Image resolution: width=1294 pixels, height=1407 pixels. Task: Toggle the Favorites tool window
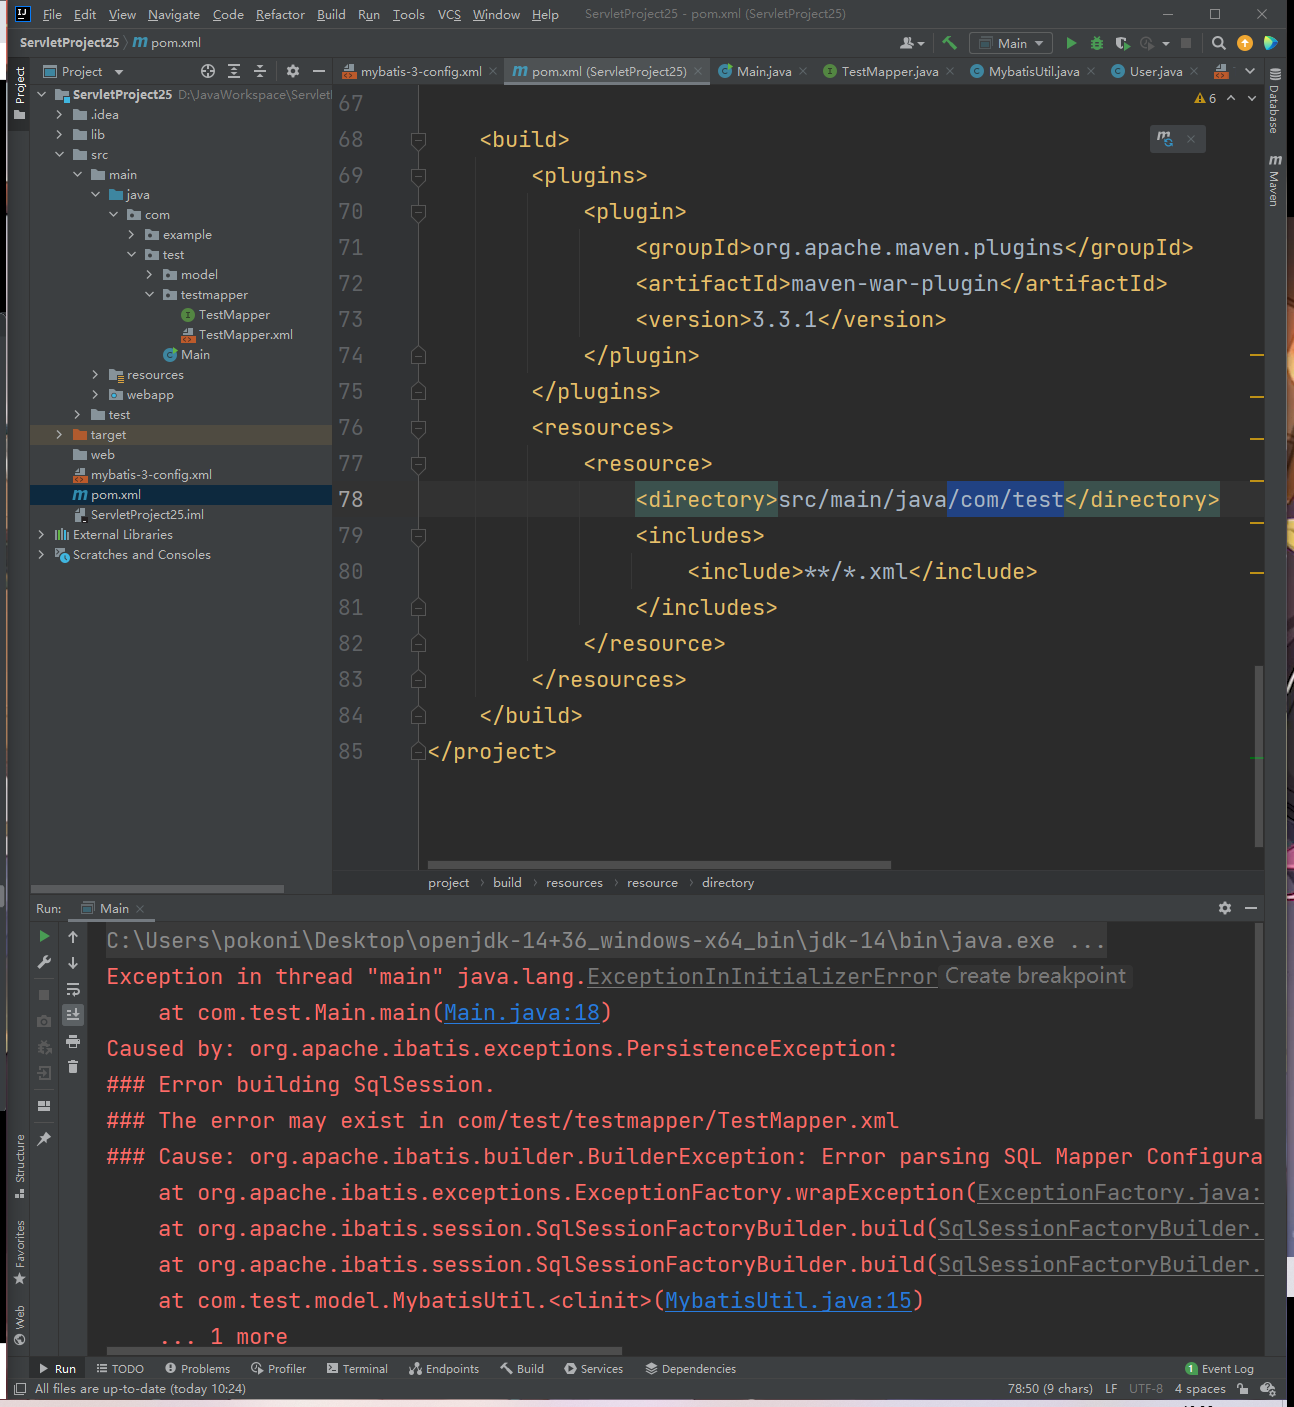pos(19,1251)
